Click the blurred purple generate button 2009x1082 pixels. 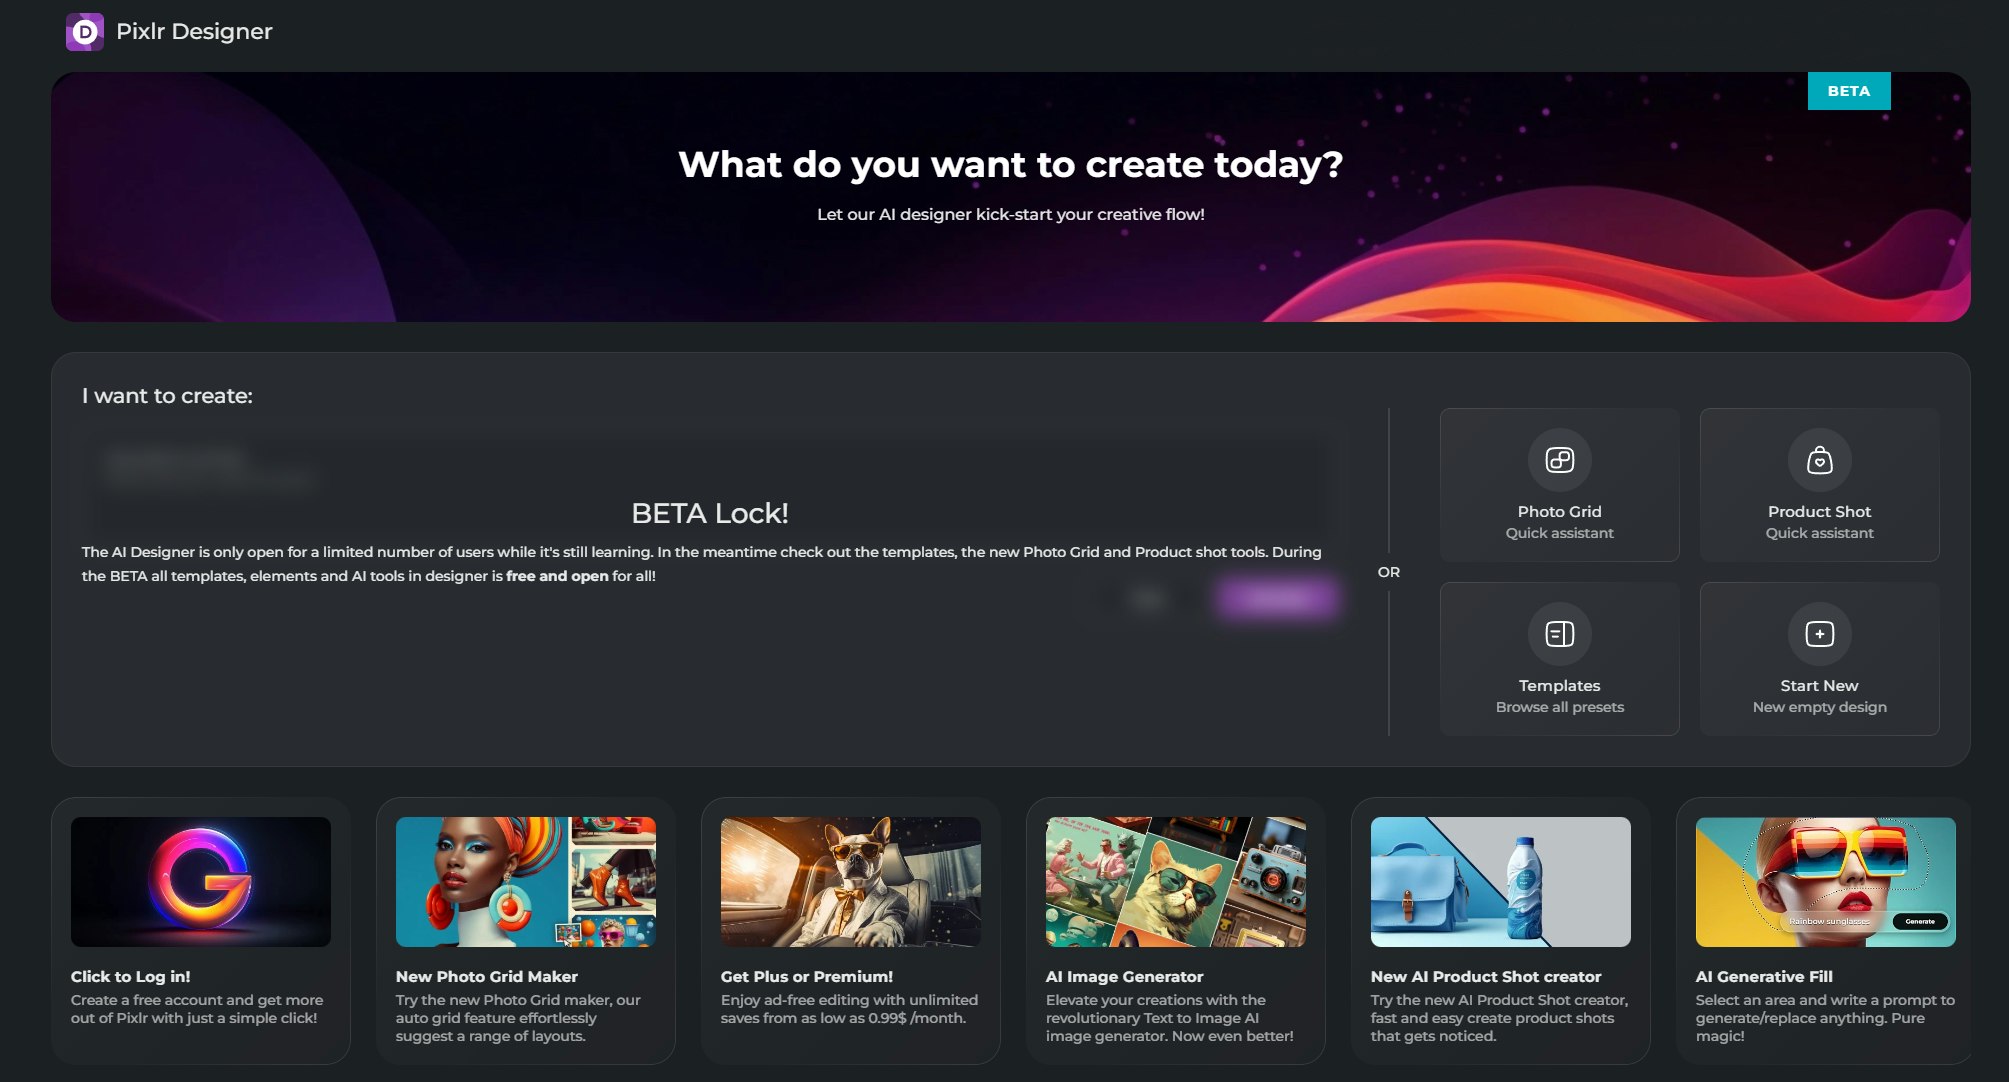[x=1277, y=599]
